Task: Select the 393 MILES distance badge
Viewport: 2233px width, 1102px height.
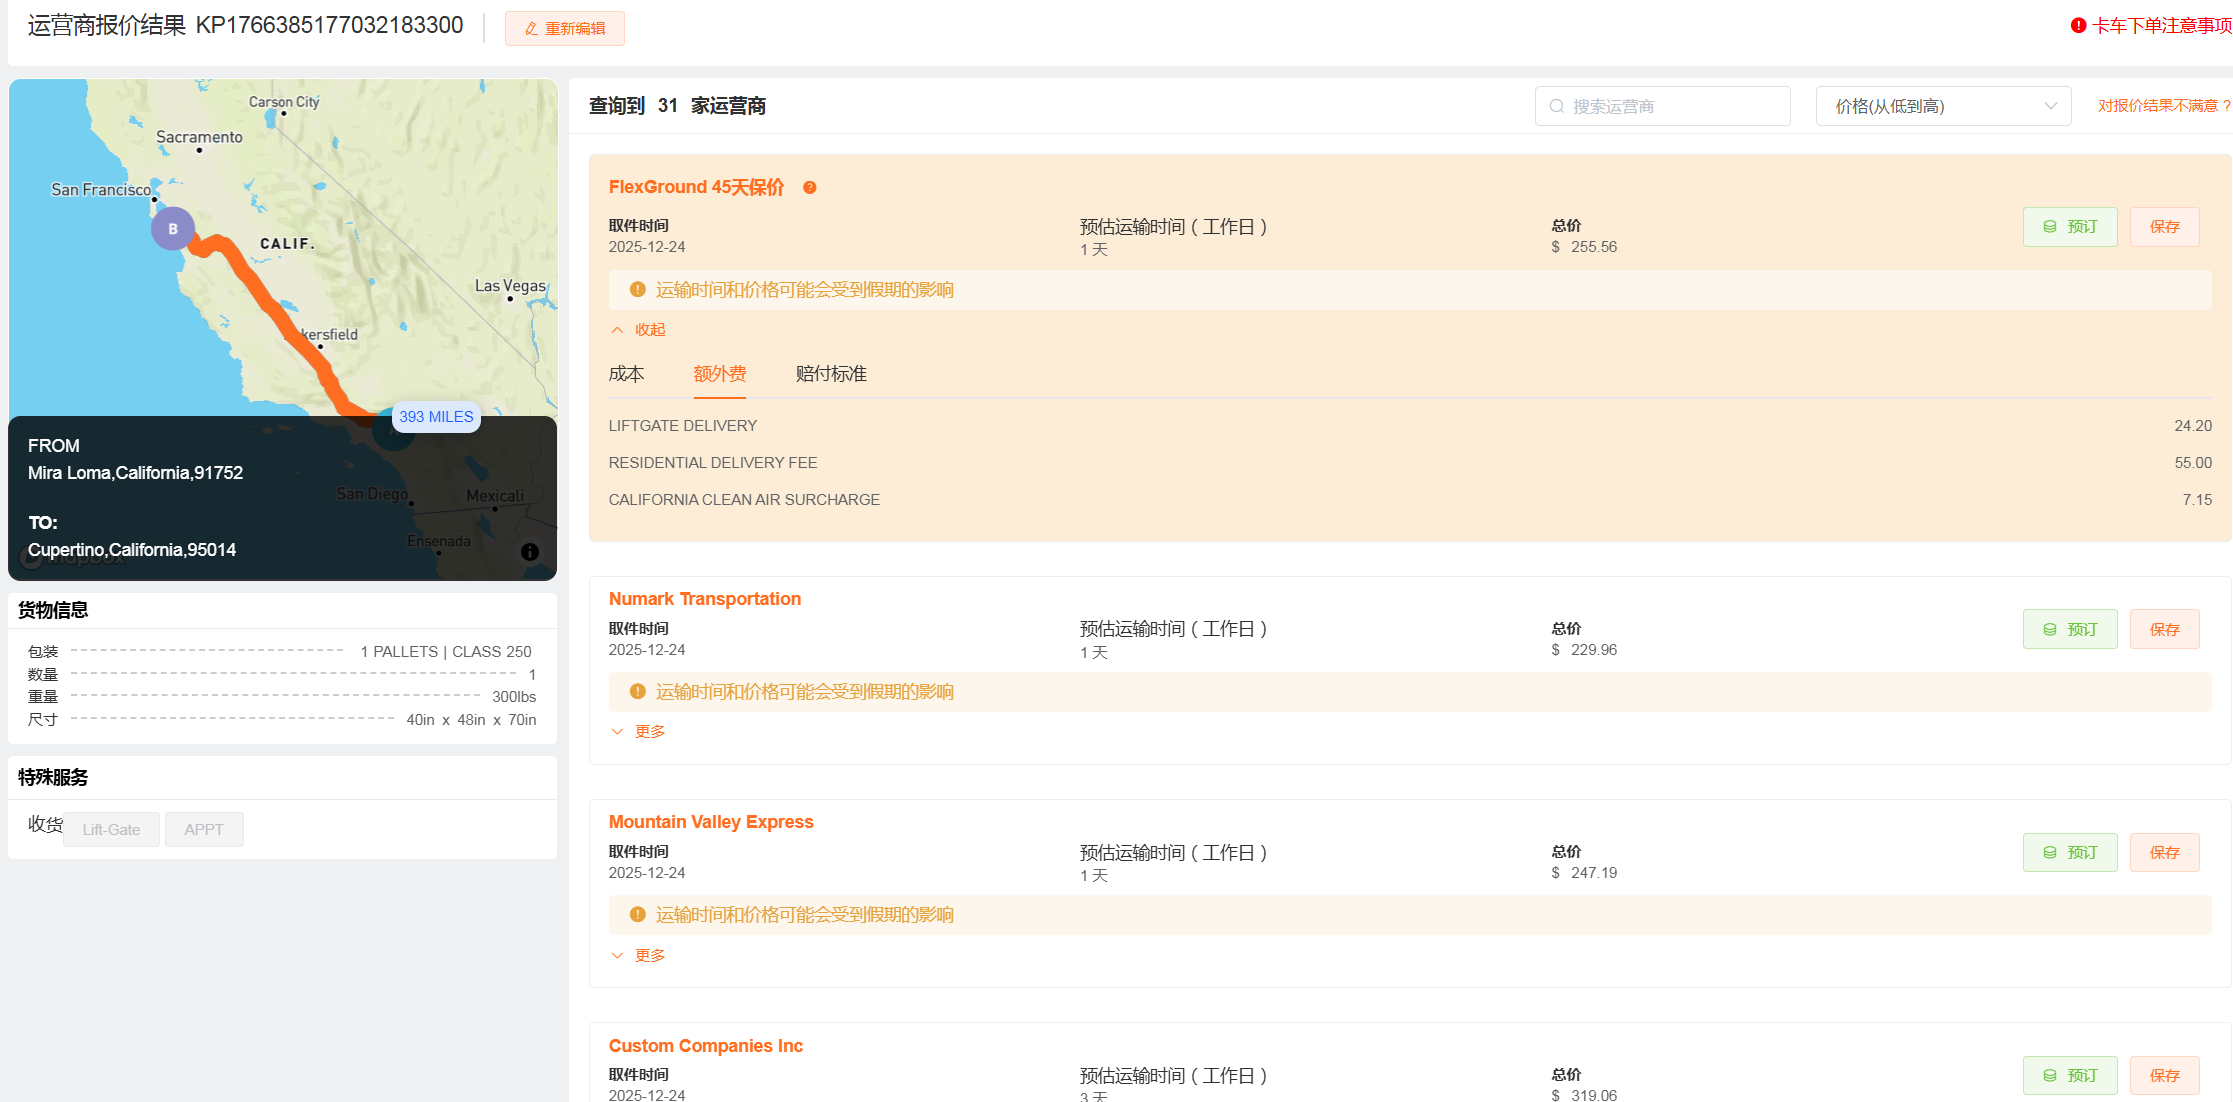Action: (436, 417)
